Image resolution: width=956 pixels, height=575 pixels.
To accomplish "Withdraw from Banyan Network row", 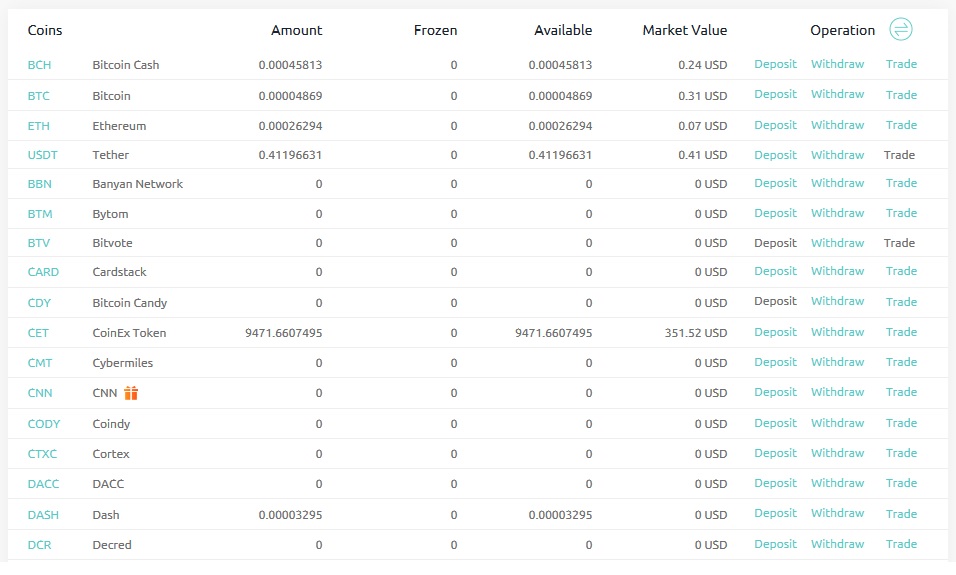I will pos(837,183).
